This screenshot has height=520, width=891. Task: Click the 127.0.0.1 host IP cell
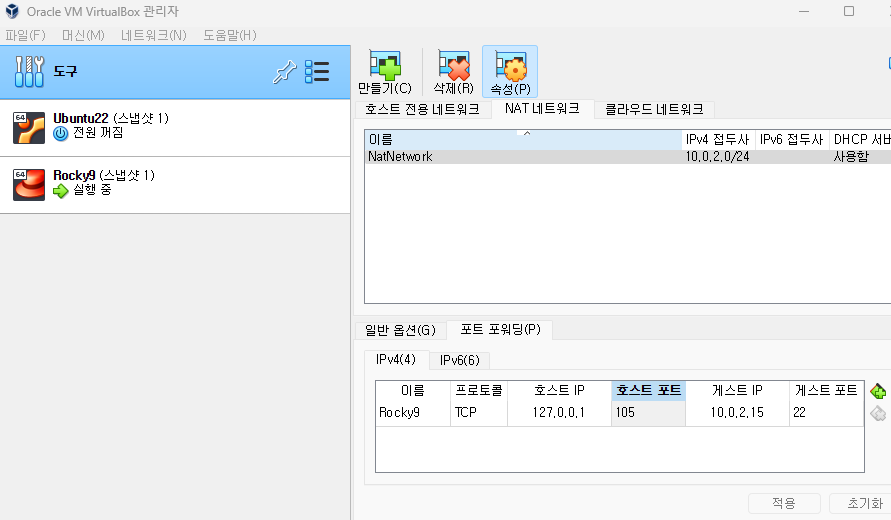click(x=559, y=413)
